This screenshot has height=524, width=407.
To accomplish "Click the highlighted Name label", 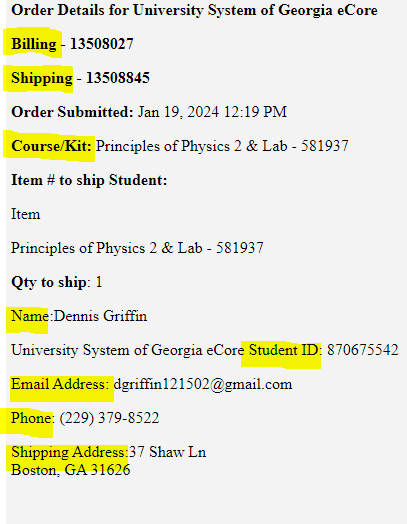I will (x=30, y=316).
